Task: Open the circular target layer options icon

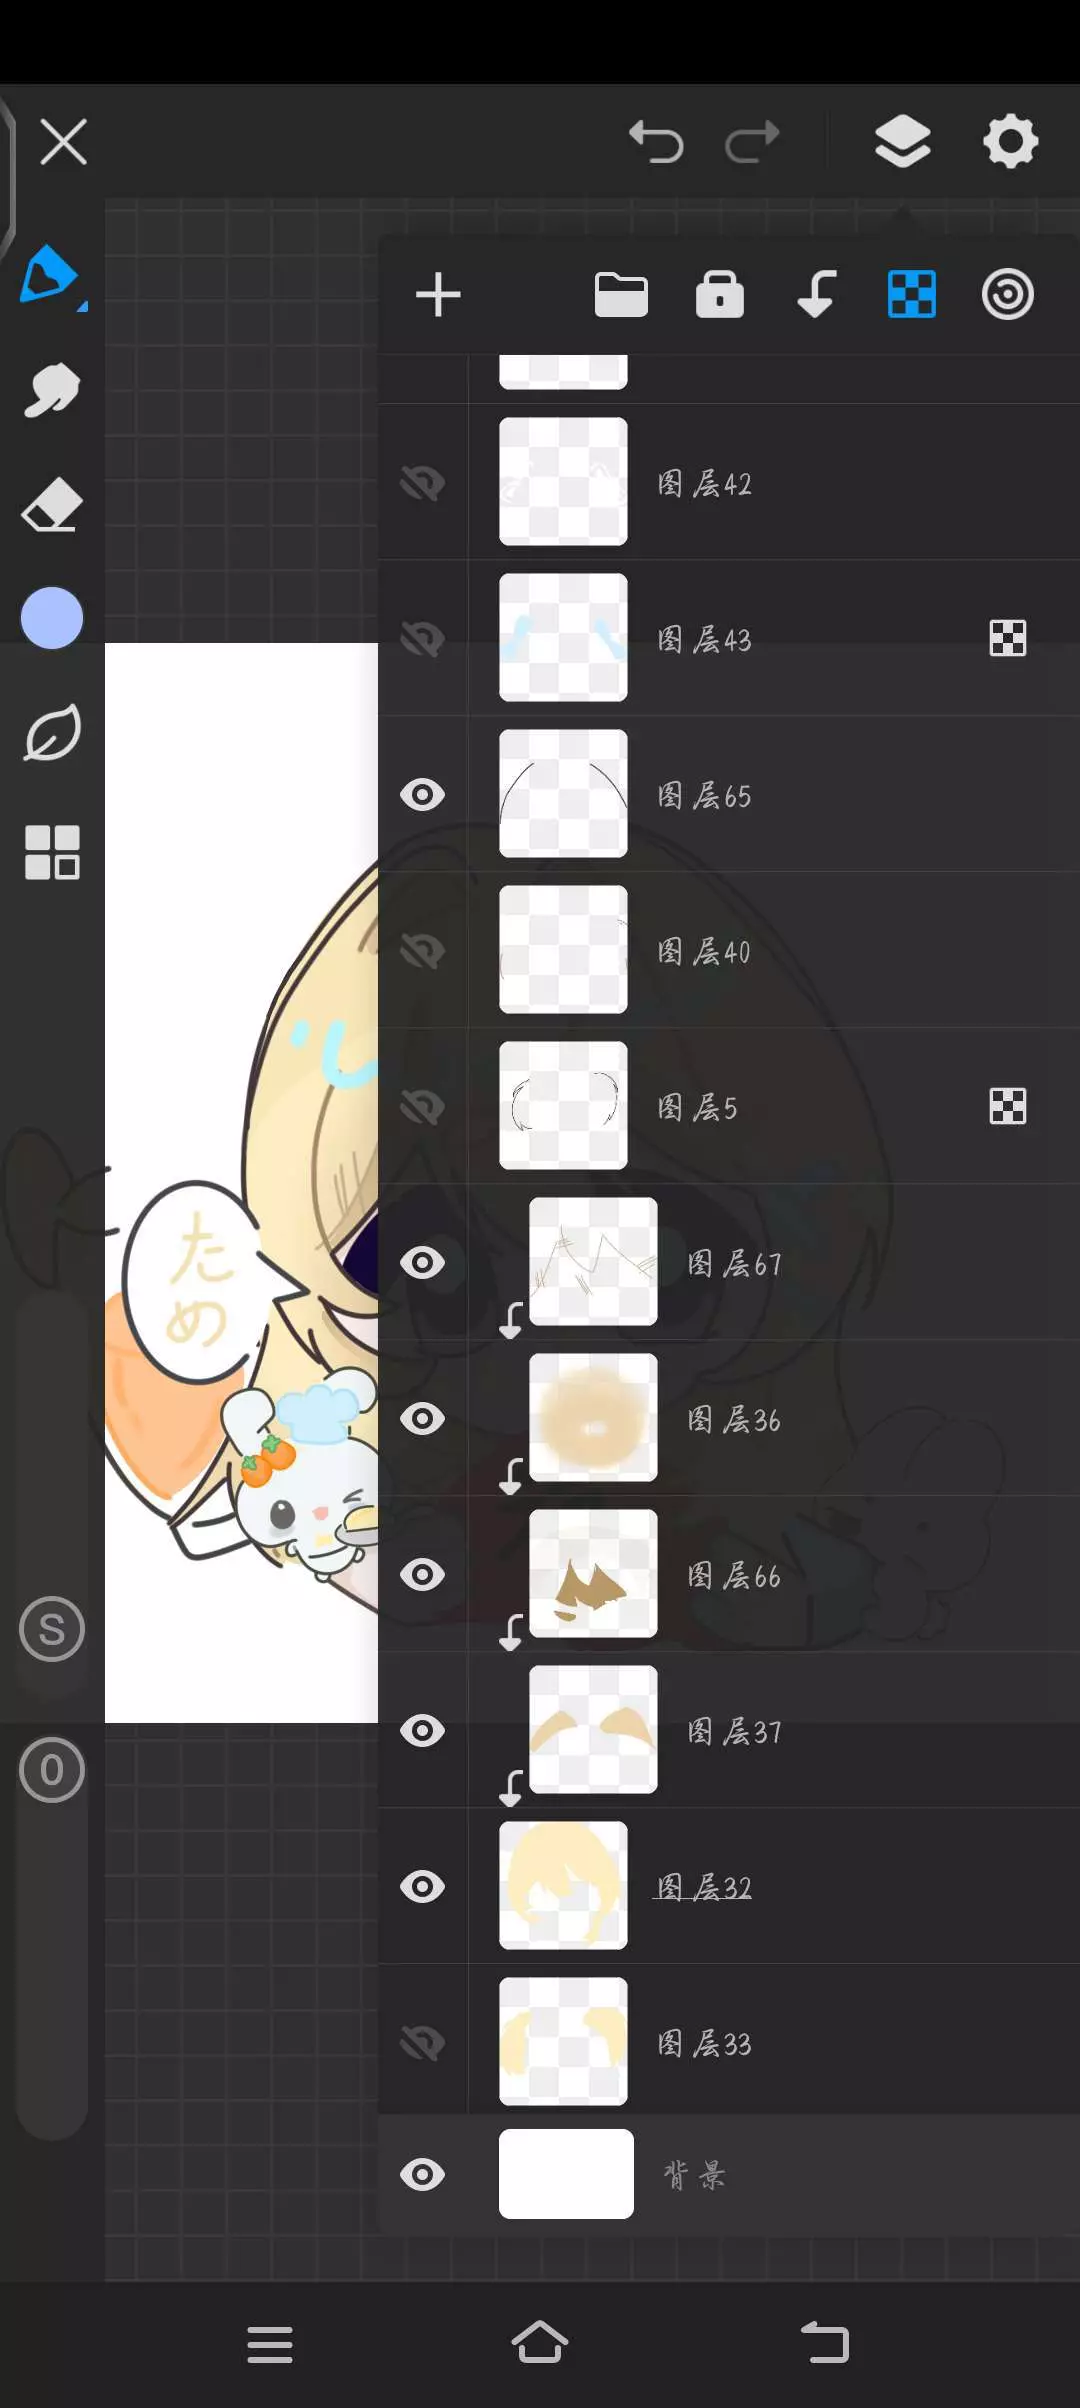Action: (x=1007, y=295)
